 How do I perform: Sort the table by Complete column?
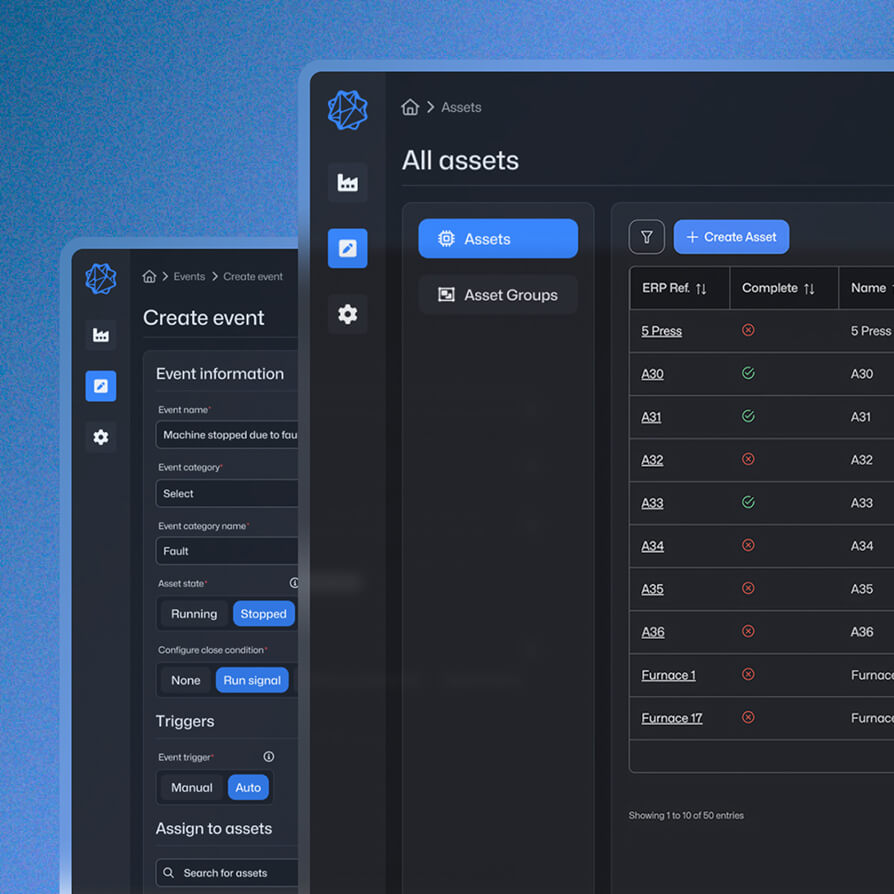click(x=778, y=288)
